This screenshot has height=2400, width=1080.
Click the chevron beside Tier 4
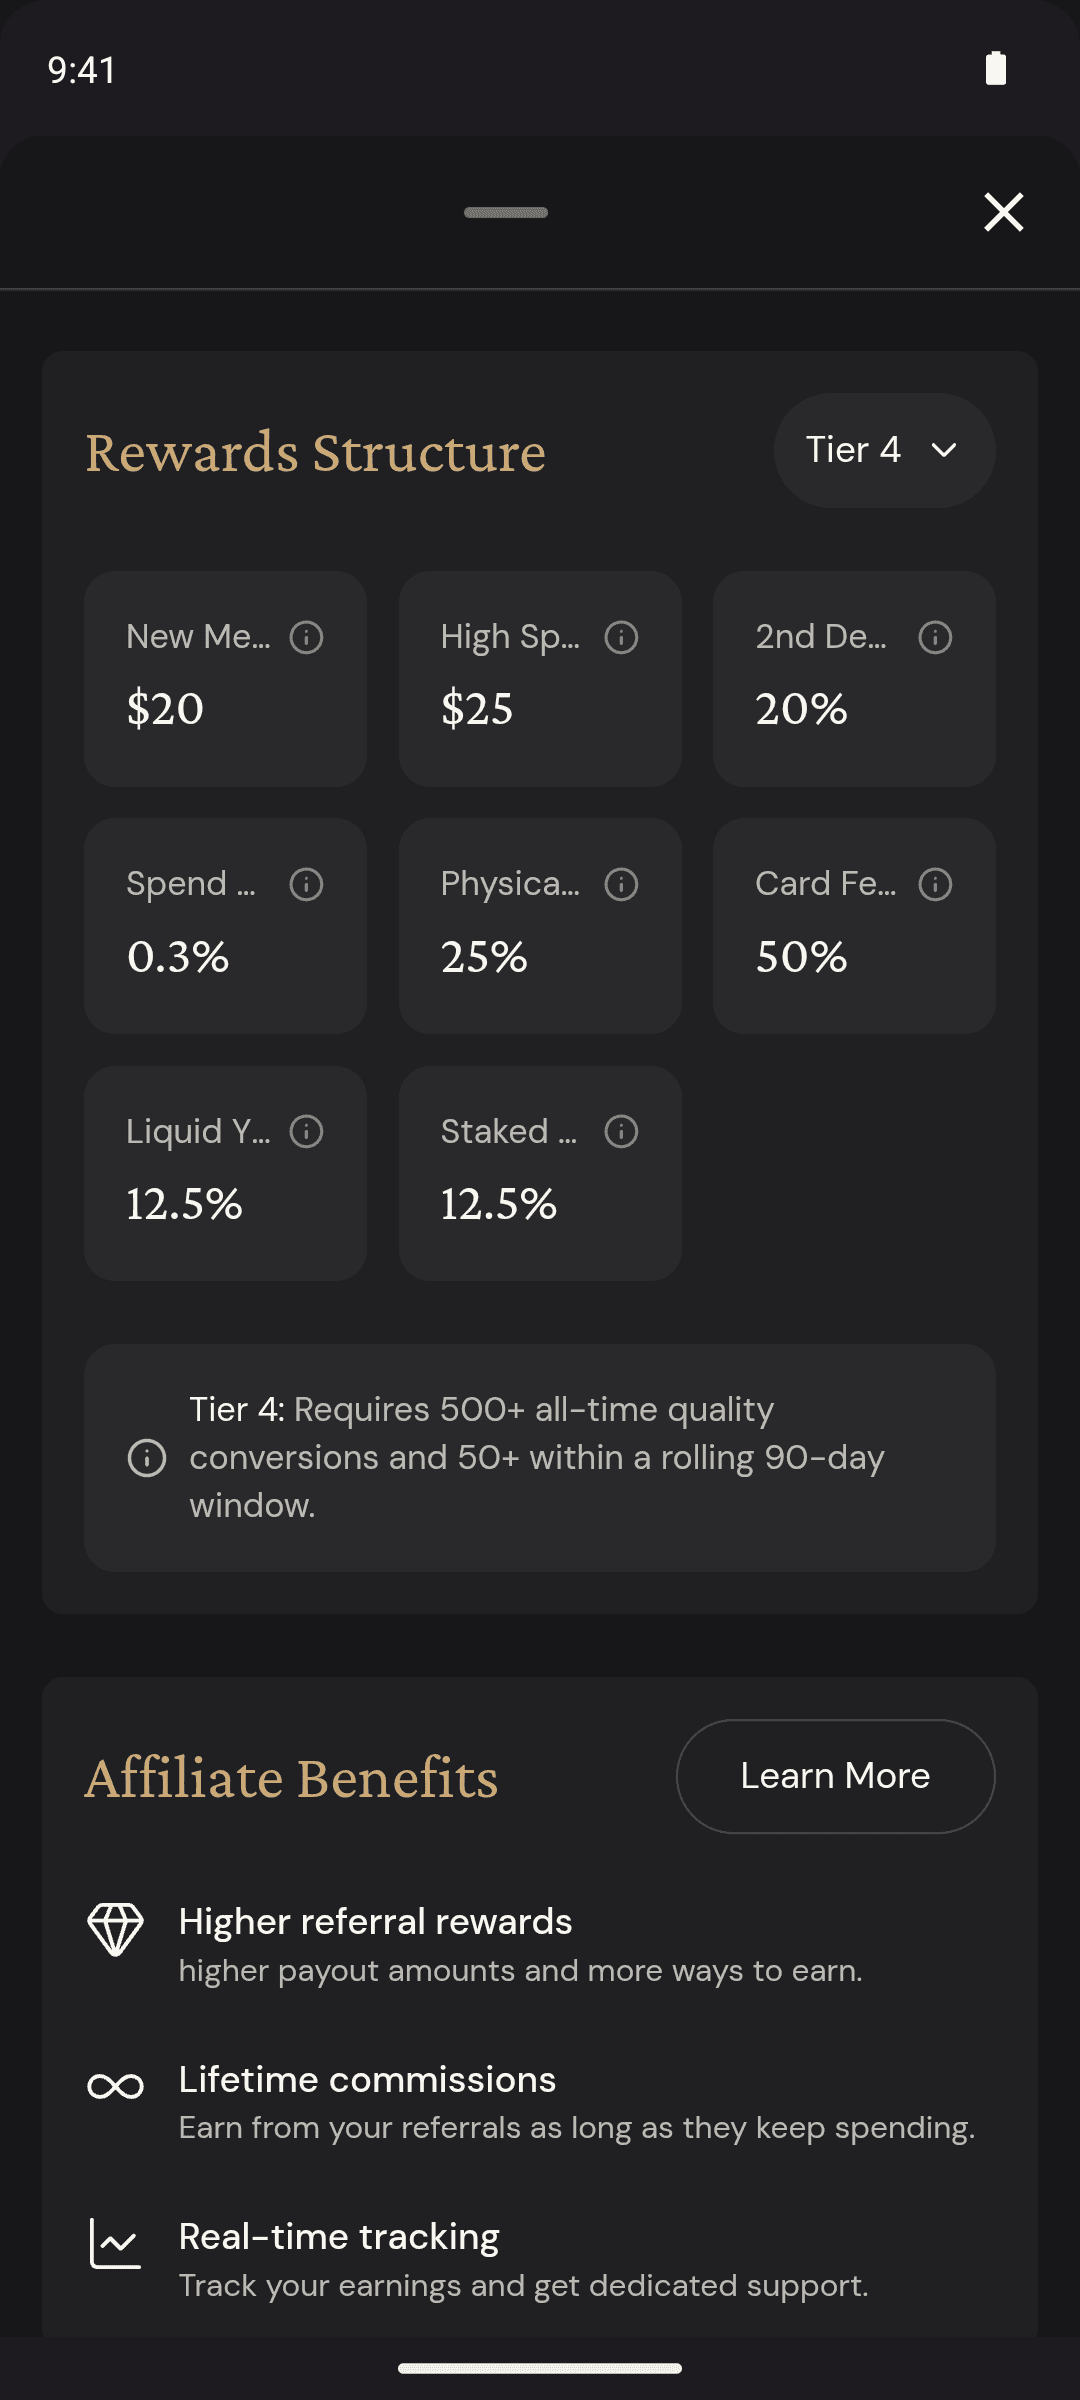point(944,450)
